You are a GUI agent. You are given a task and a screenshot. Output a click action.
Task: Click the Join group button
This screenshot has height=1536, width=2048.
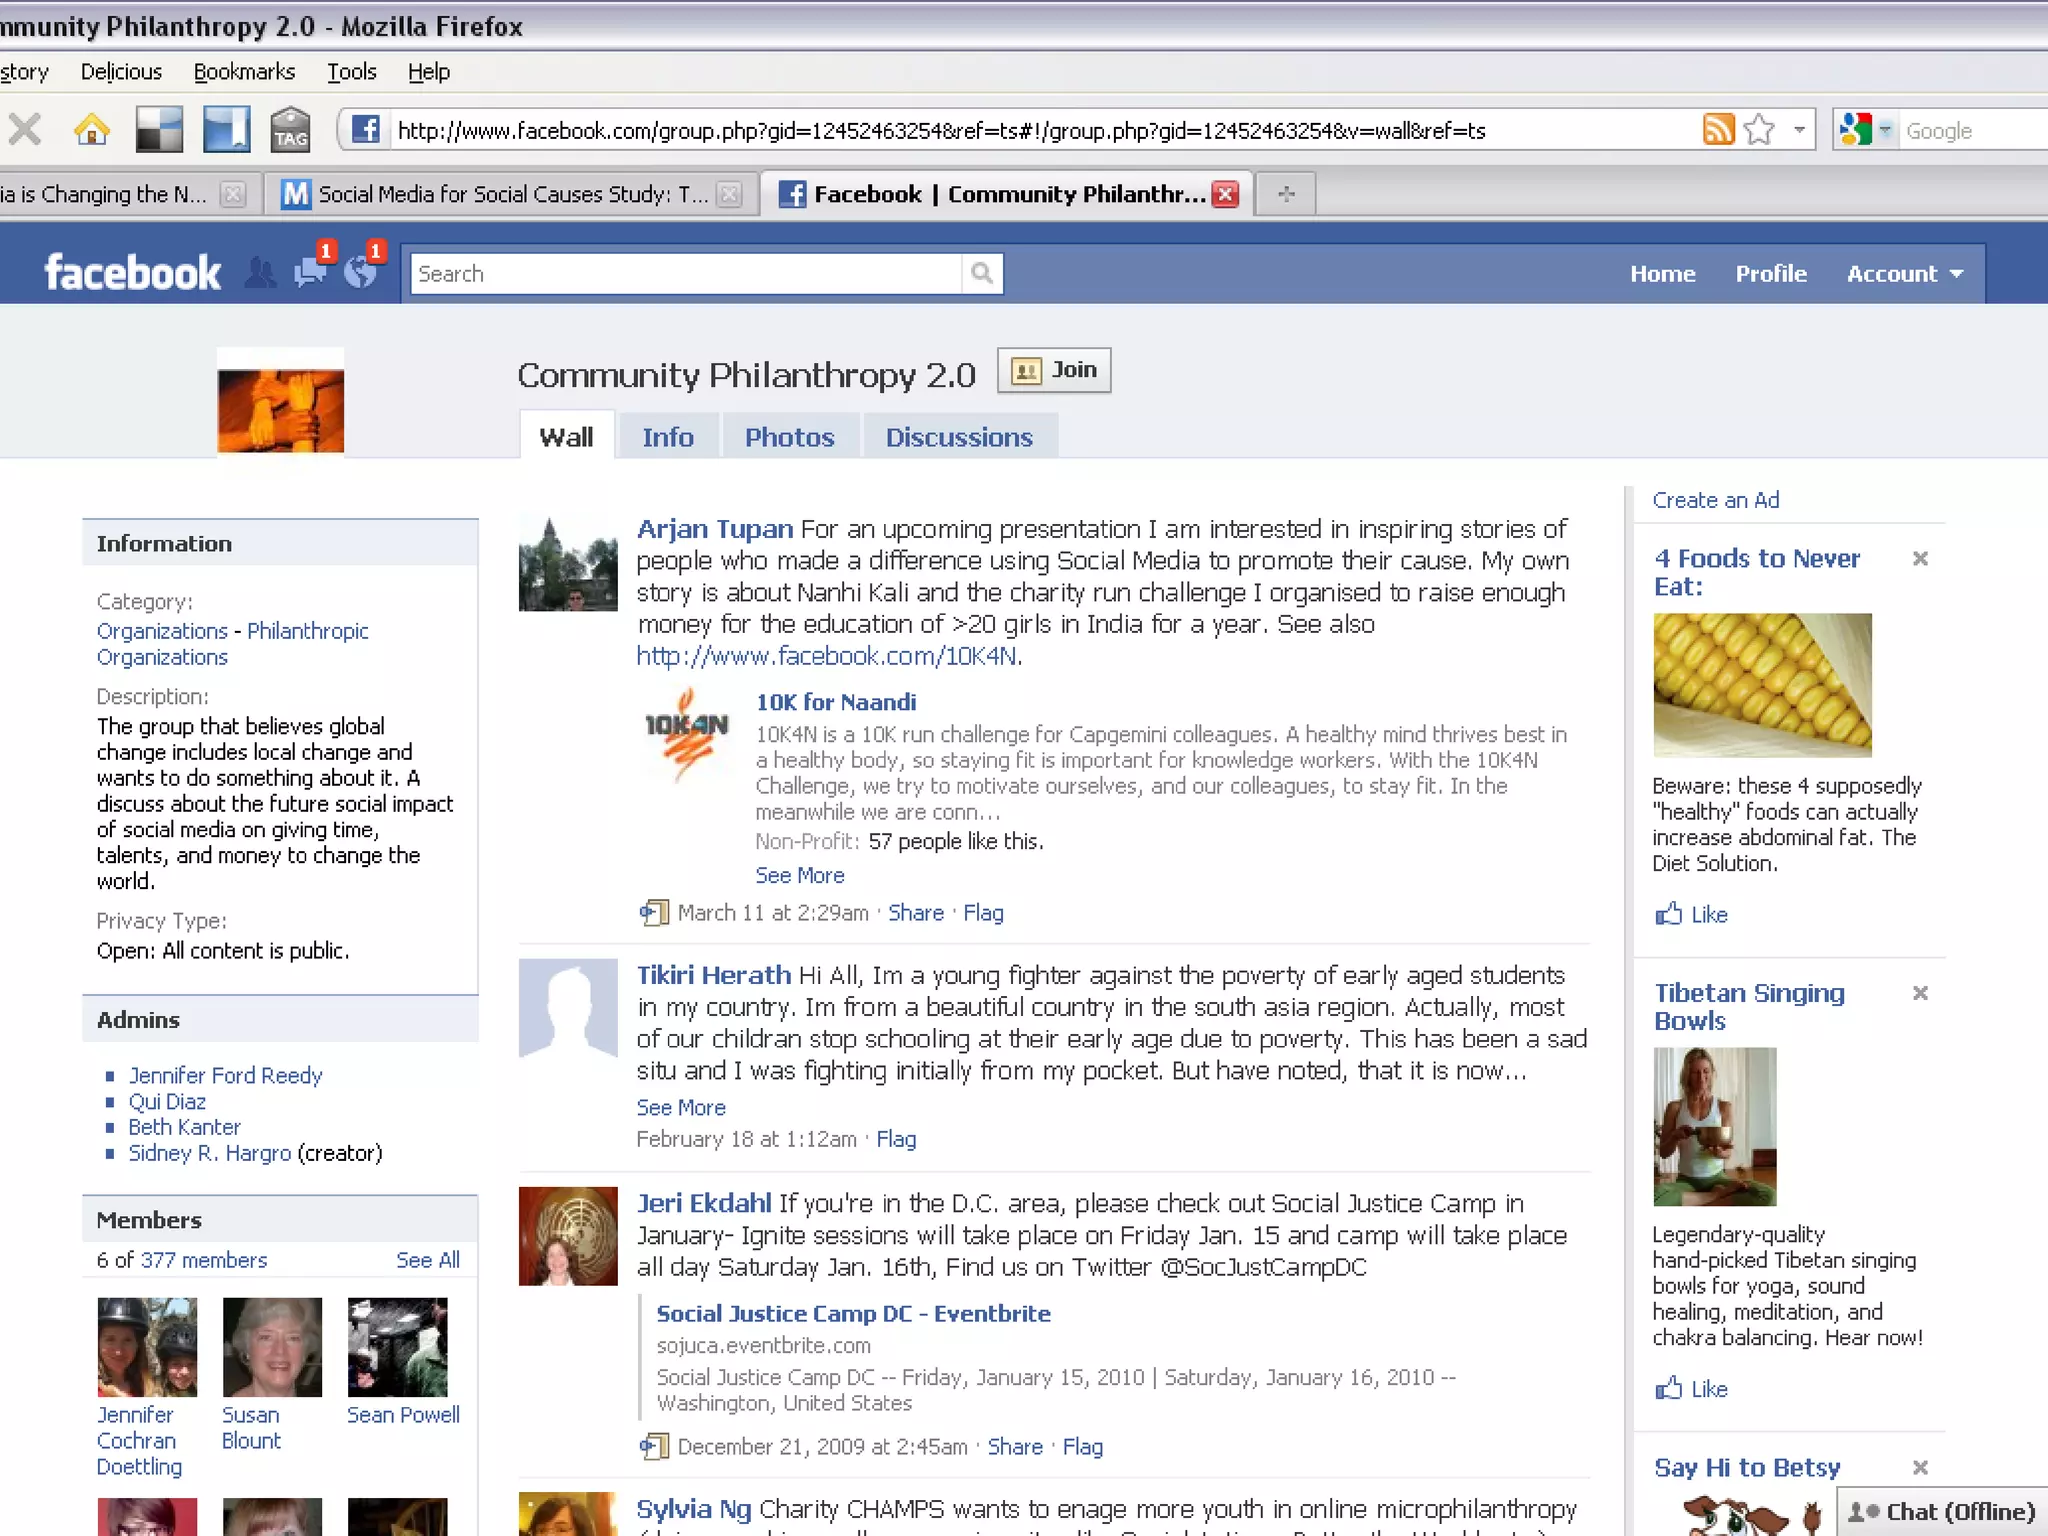click(x=1054, y=370)
